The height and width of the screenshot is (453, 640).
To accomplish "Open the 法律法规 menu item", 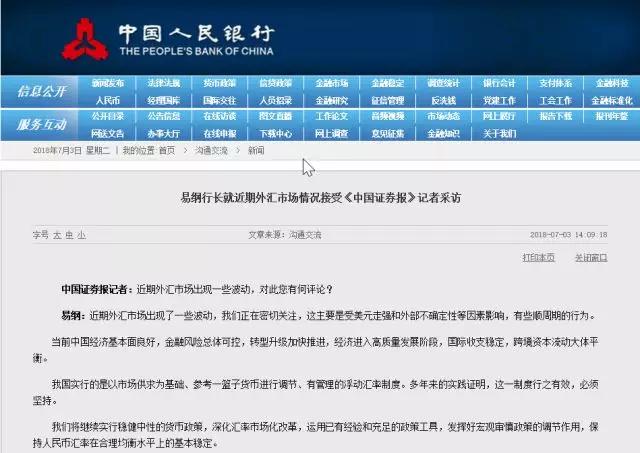I will point(164,83).
